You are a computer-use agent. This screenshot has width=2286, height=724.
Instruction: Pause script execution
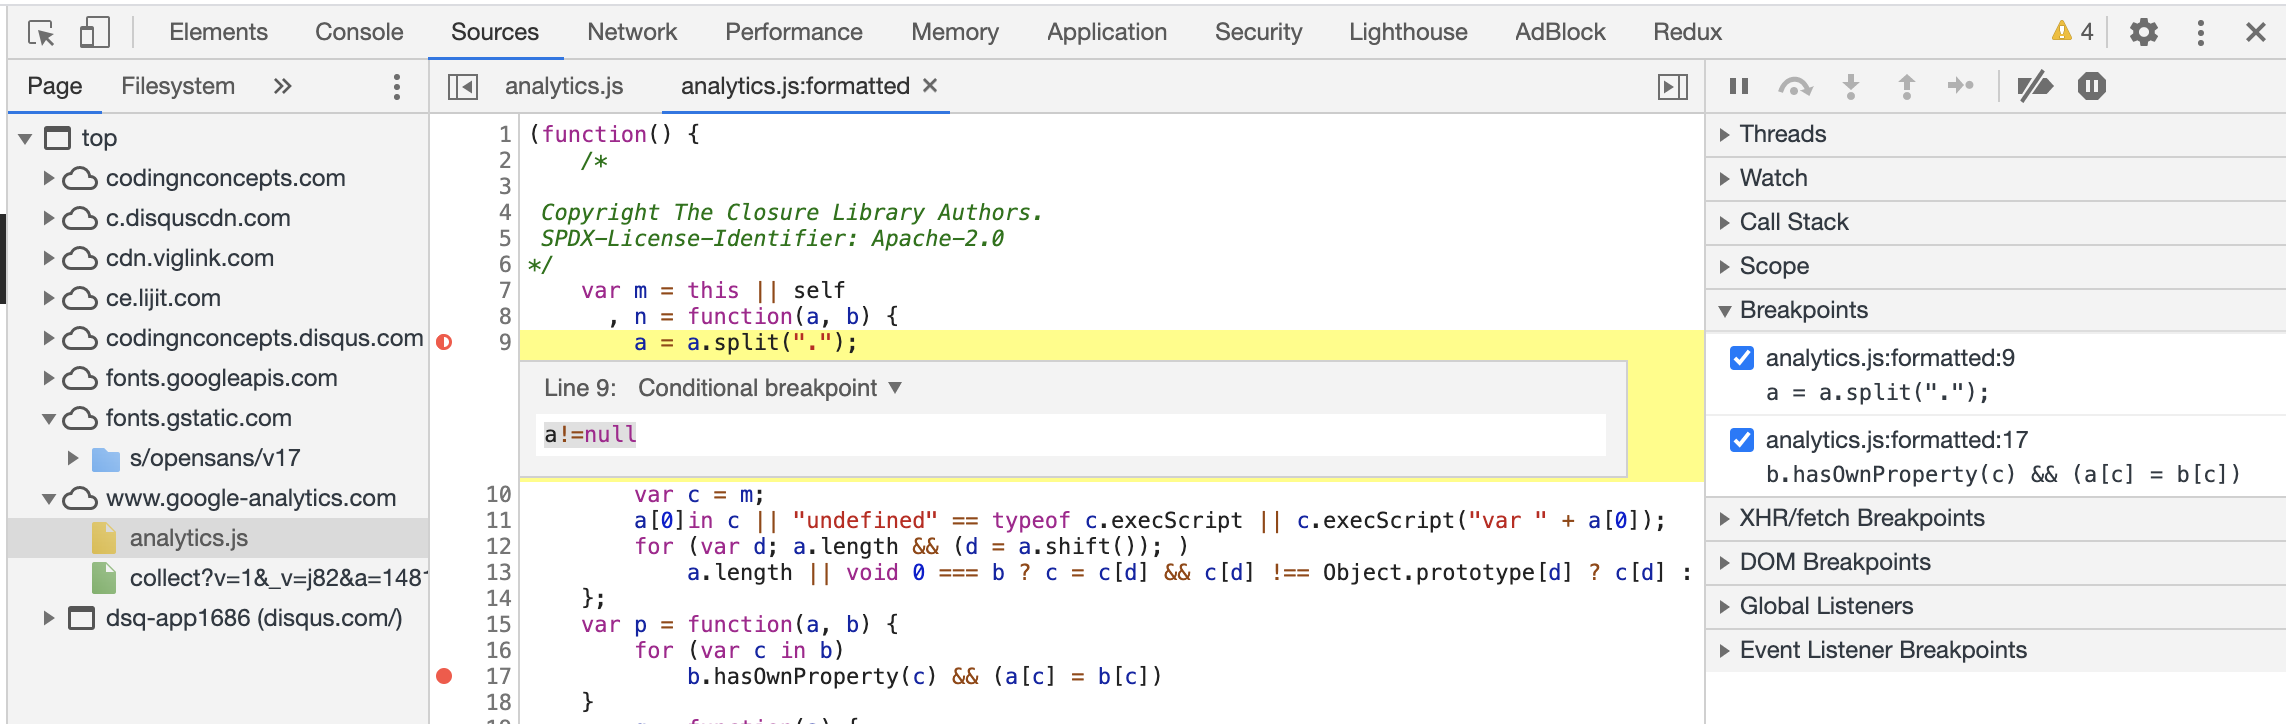(1739, 86)
